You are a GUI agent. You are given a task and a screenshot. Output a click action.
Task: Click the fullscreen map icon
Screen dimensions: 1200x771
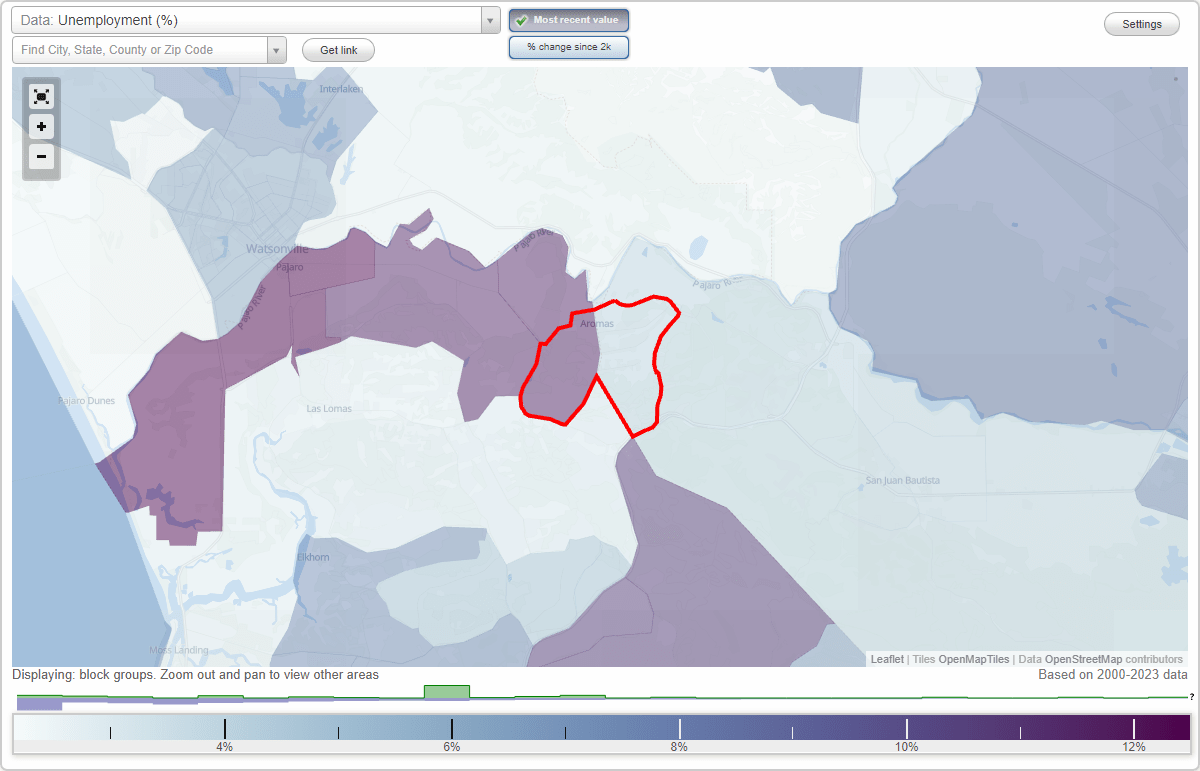pyautogui.click(x=41, y=97)
